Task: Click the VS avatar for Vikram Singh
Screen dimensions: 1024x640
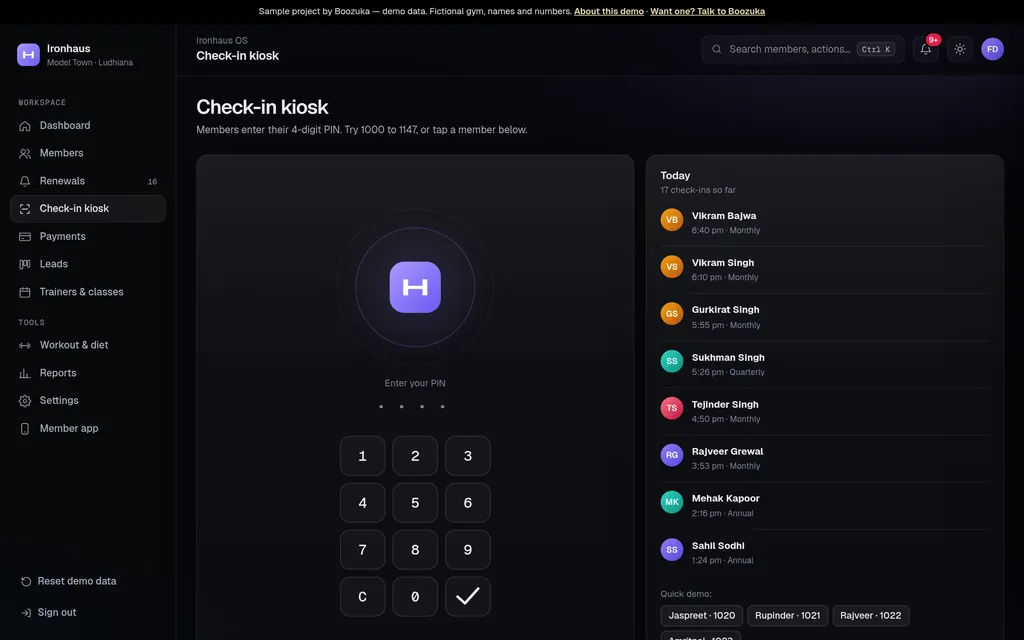Action: (x=671, y=267)
